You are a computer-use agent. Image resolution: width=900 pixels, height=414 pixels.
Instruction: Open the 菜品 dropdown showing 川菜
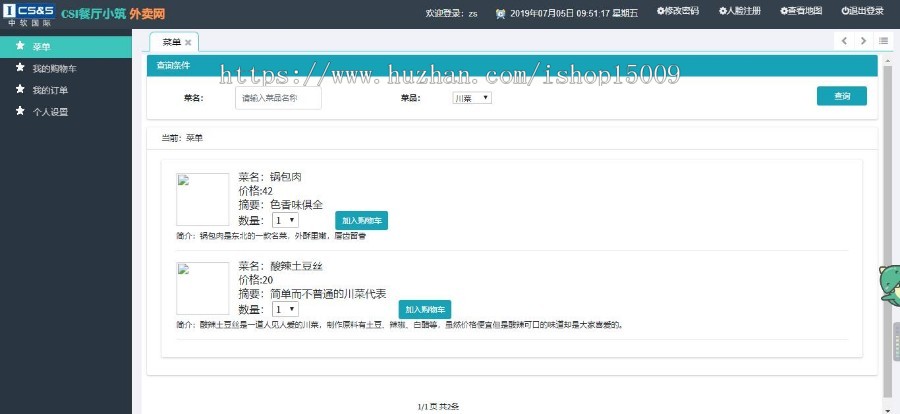(x=471, y=98)
